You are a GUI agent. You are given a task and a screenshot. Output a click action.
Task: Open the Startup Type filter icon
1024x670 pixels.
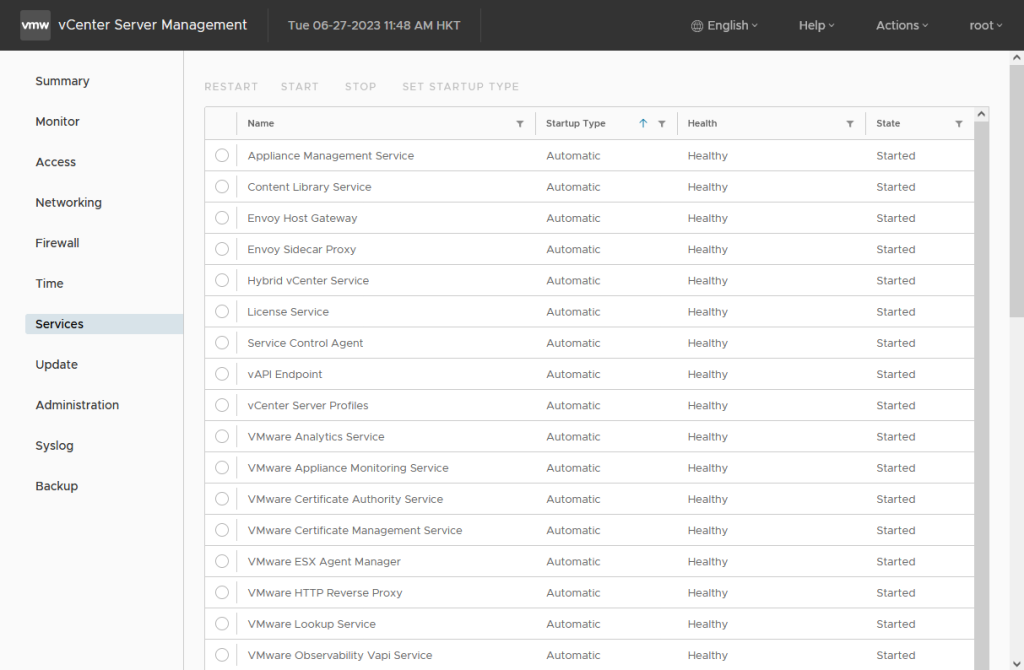click(662, 123)
